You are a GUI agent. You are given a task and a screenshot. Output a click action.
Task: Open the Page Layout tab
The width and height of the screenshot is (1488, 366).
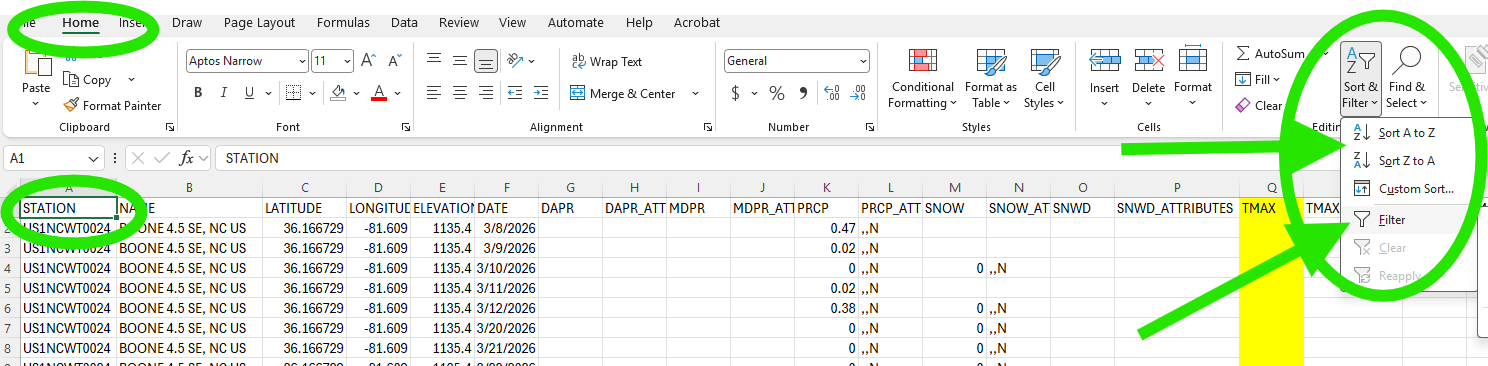pos(260,22)
